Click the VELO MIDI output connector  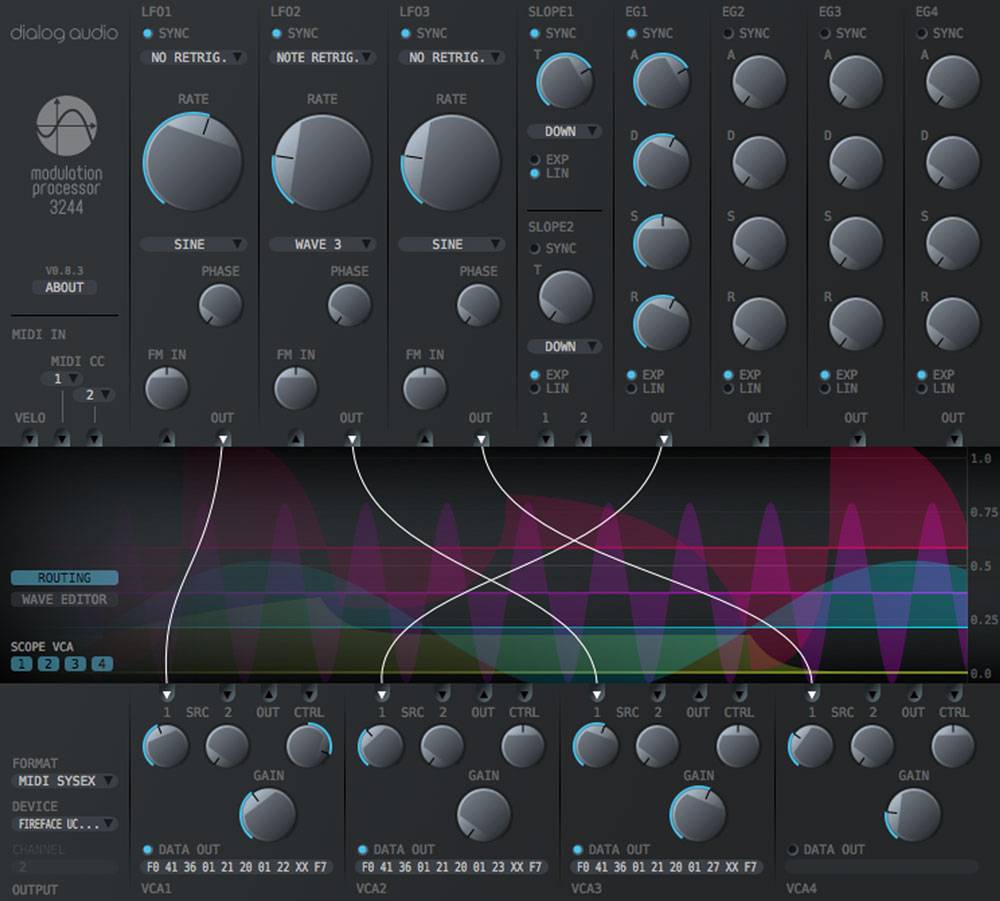coord(29,438)
